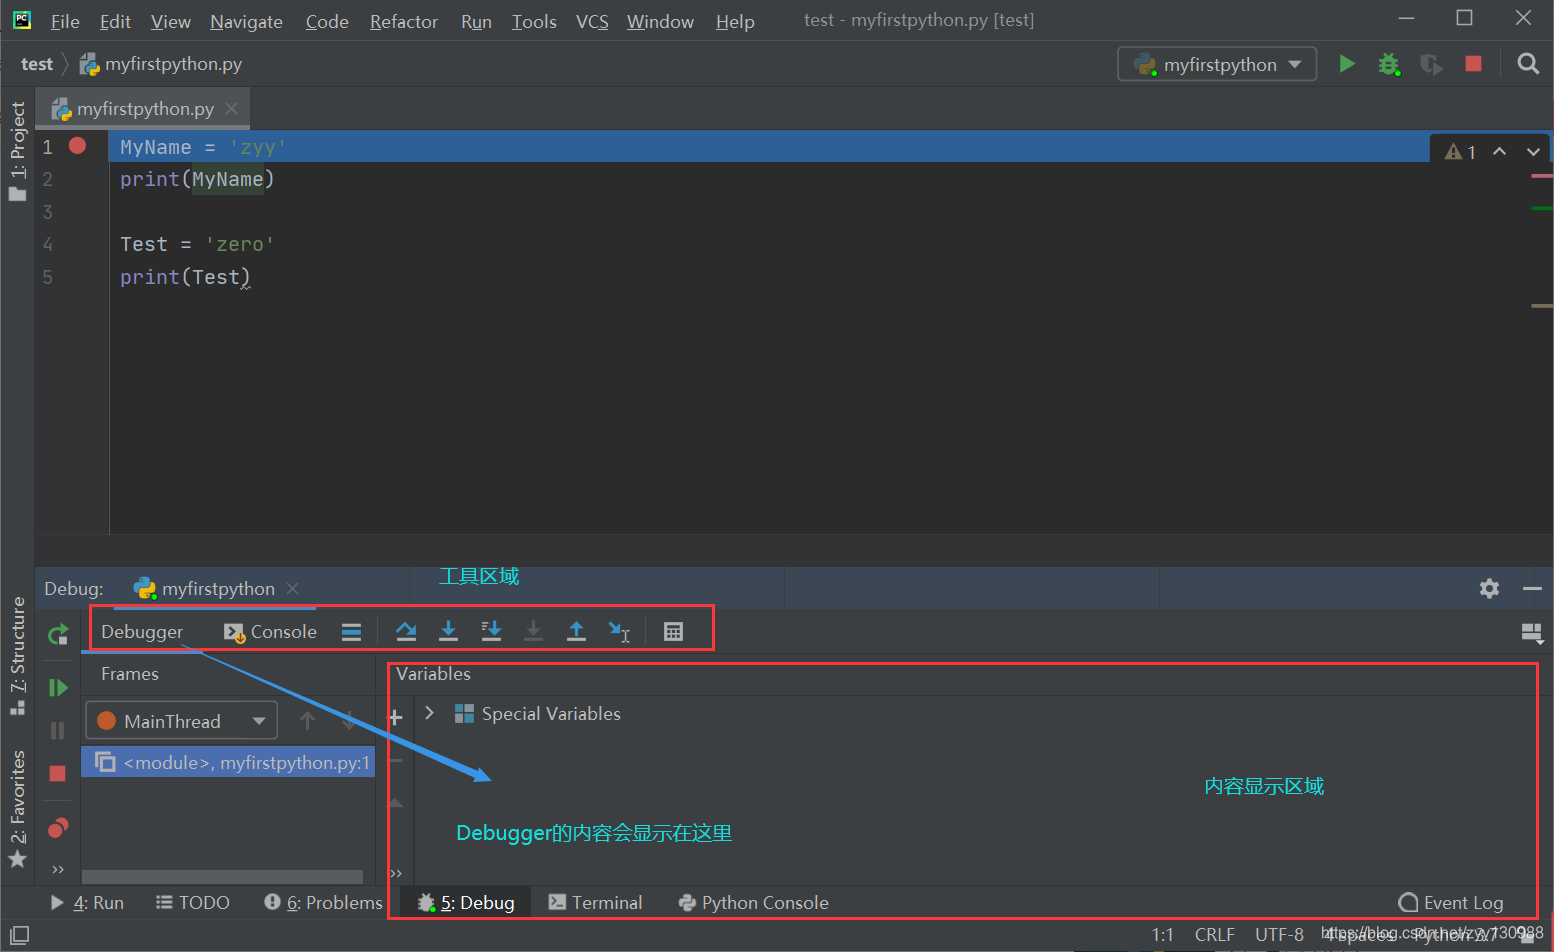Open myfirstpython run configuration dropdown
This screenshot has width=1554, height=952.
(x=1217, y=65)
